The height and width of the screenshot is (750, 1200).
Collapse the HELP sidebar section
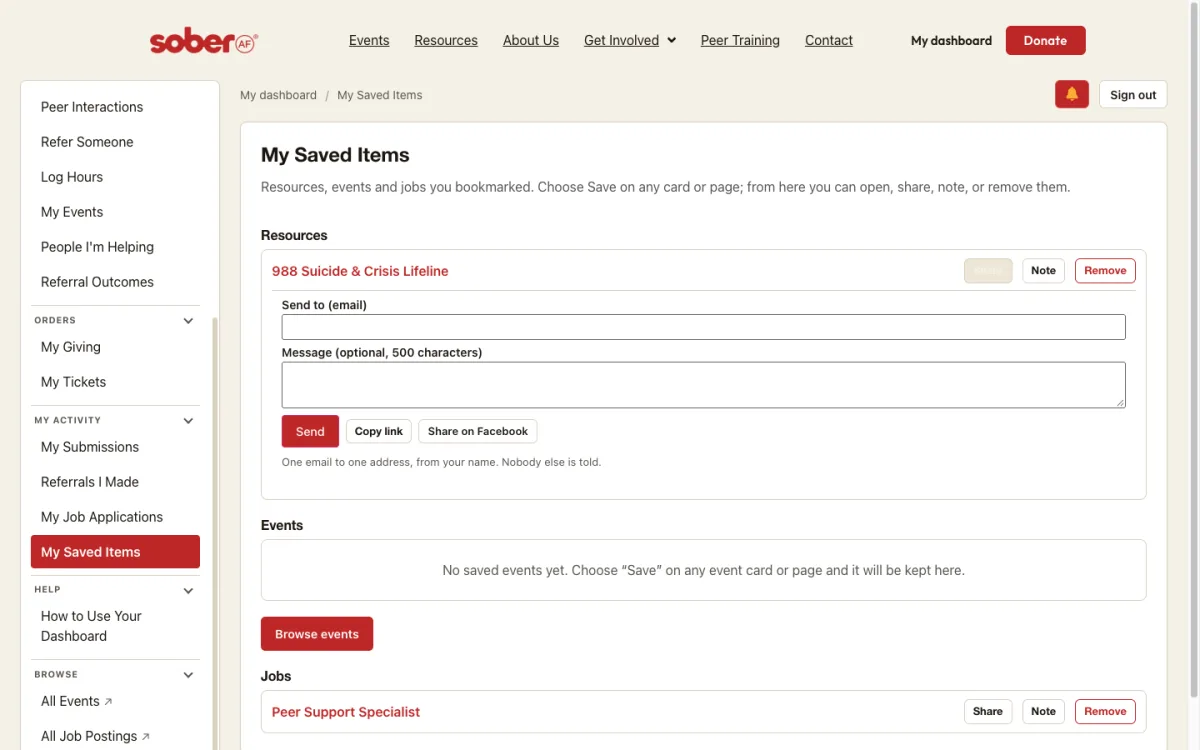point(188,591)
